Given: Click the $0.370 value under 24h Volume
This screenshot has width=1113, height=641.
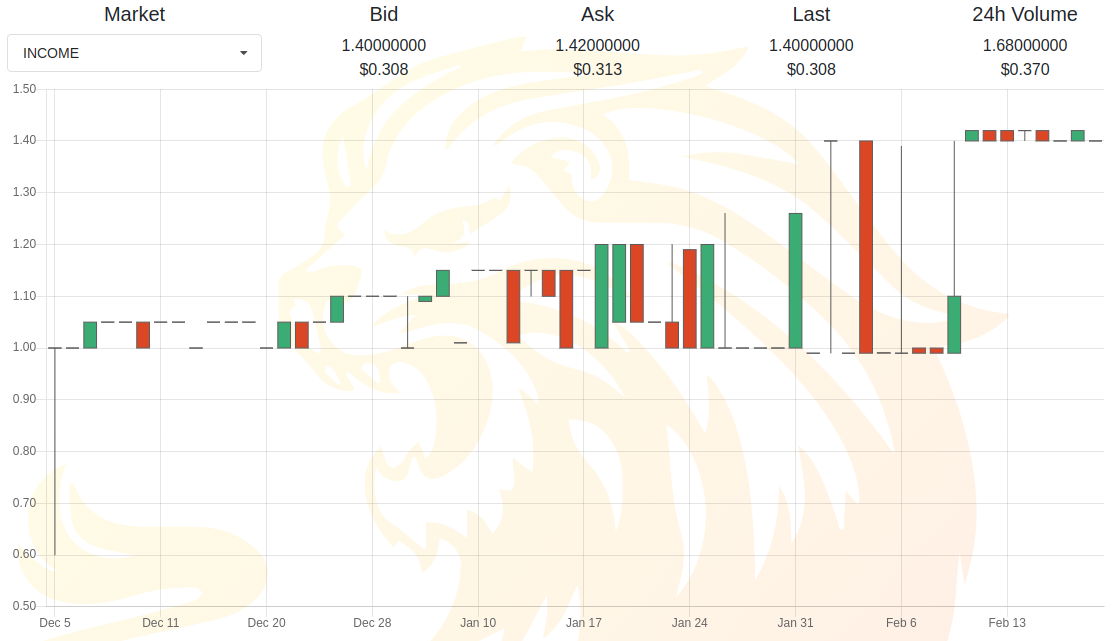Looking at the screenshot, I should coord(1024,70).
